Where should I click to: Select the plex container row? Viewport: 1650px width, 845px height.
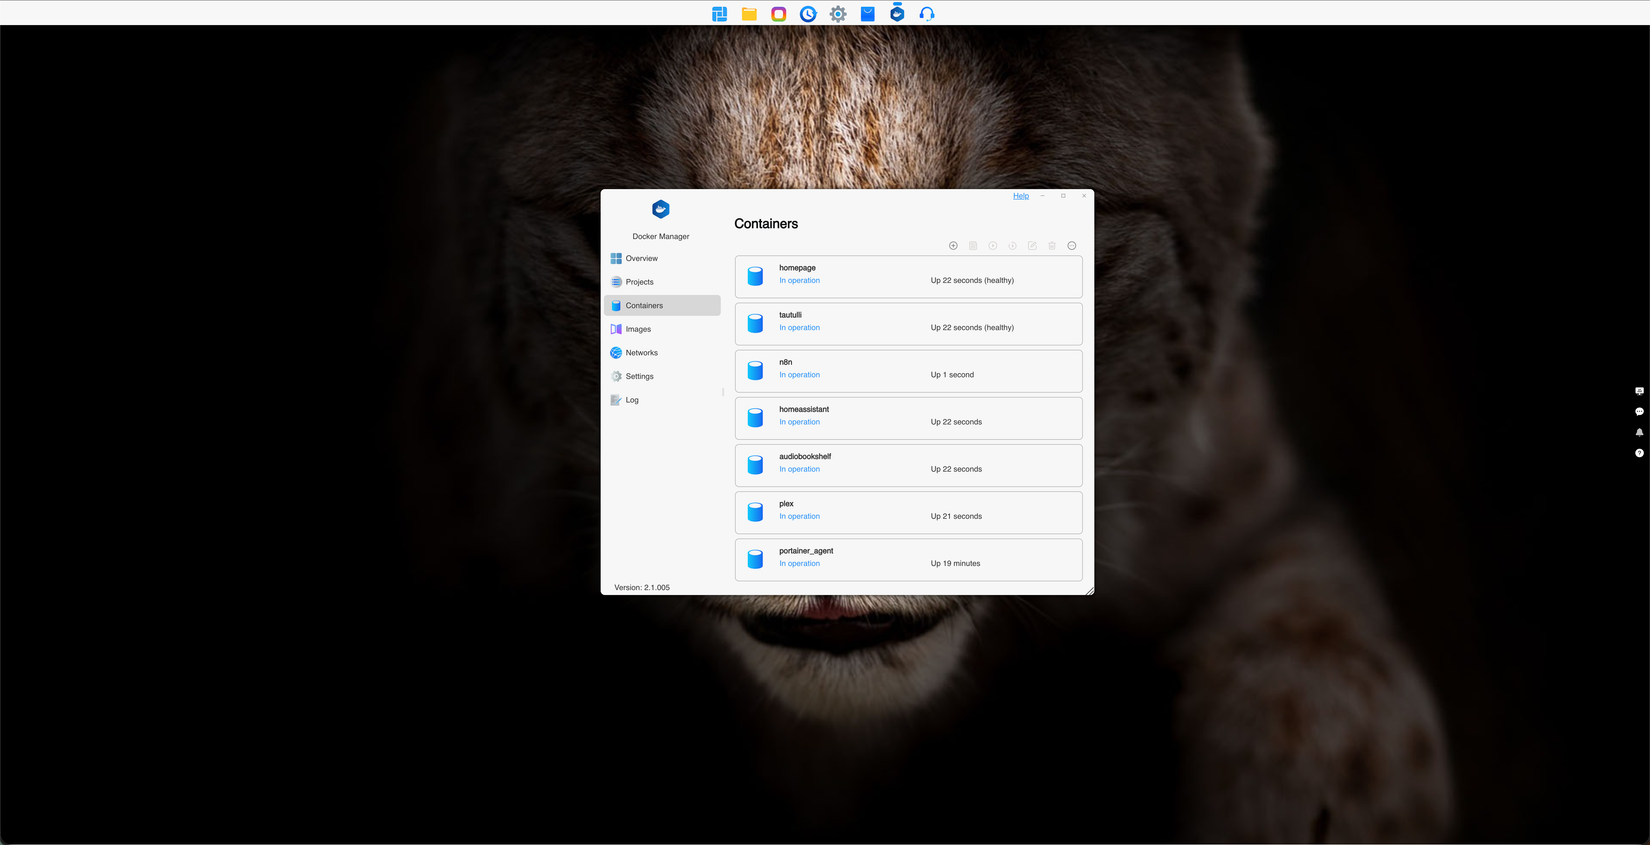coord(908,512)
